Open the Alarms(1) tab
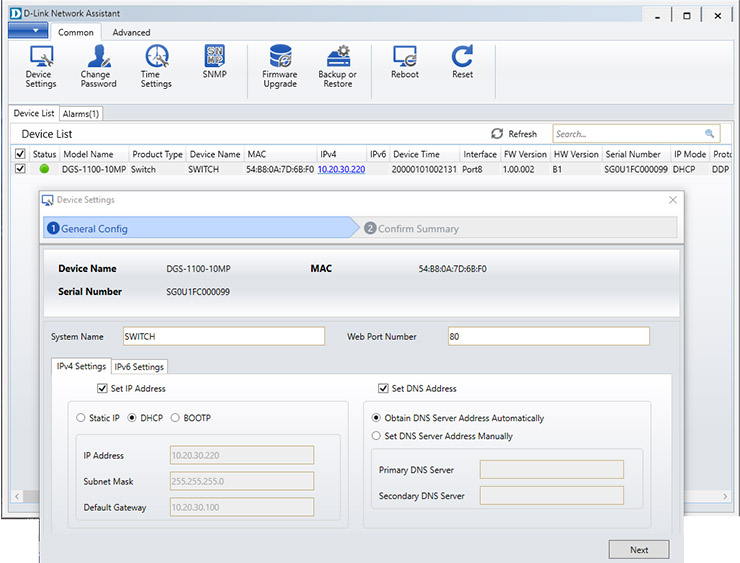 (x=81, y=114)
